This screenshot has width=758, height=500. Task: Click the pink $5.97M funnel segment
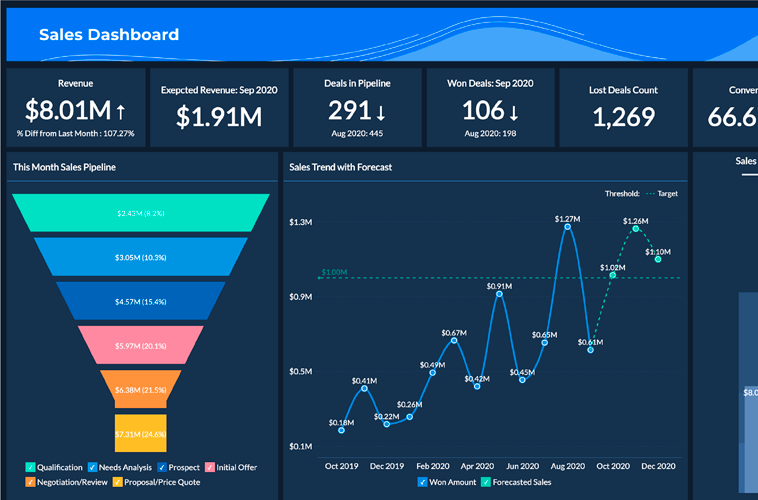(140, 346)
